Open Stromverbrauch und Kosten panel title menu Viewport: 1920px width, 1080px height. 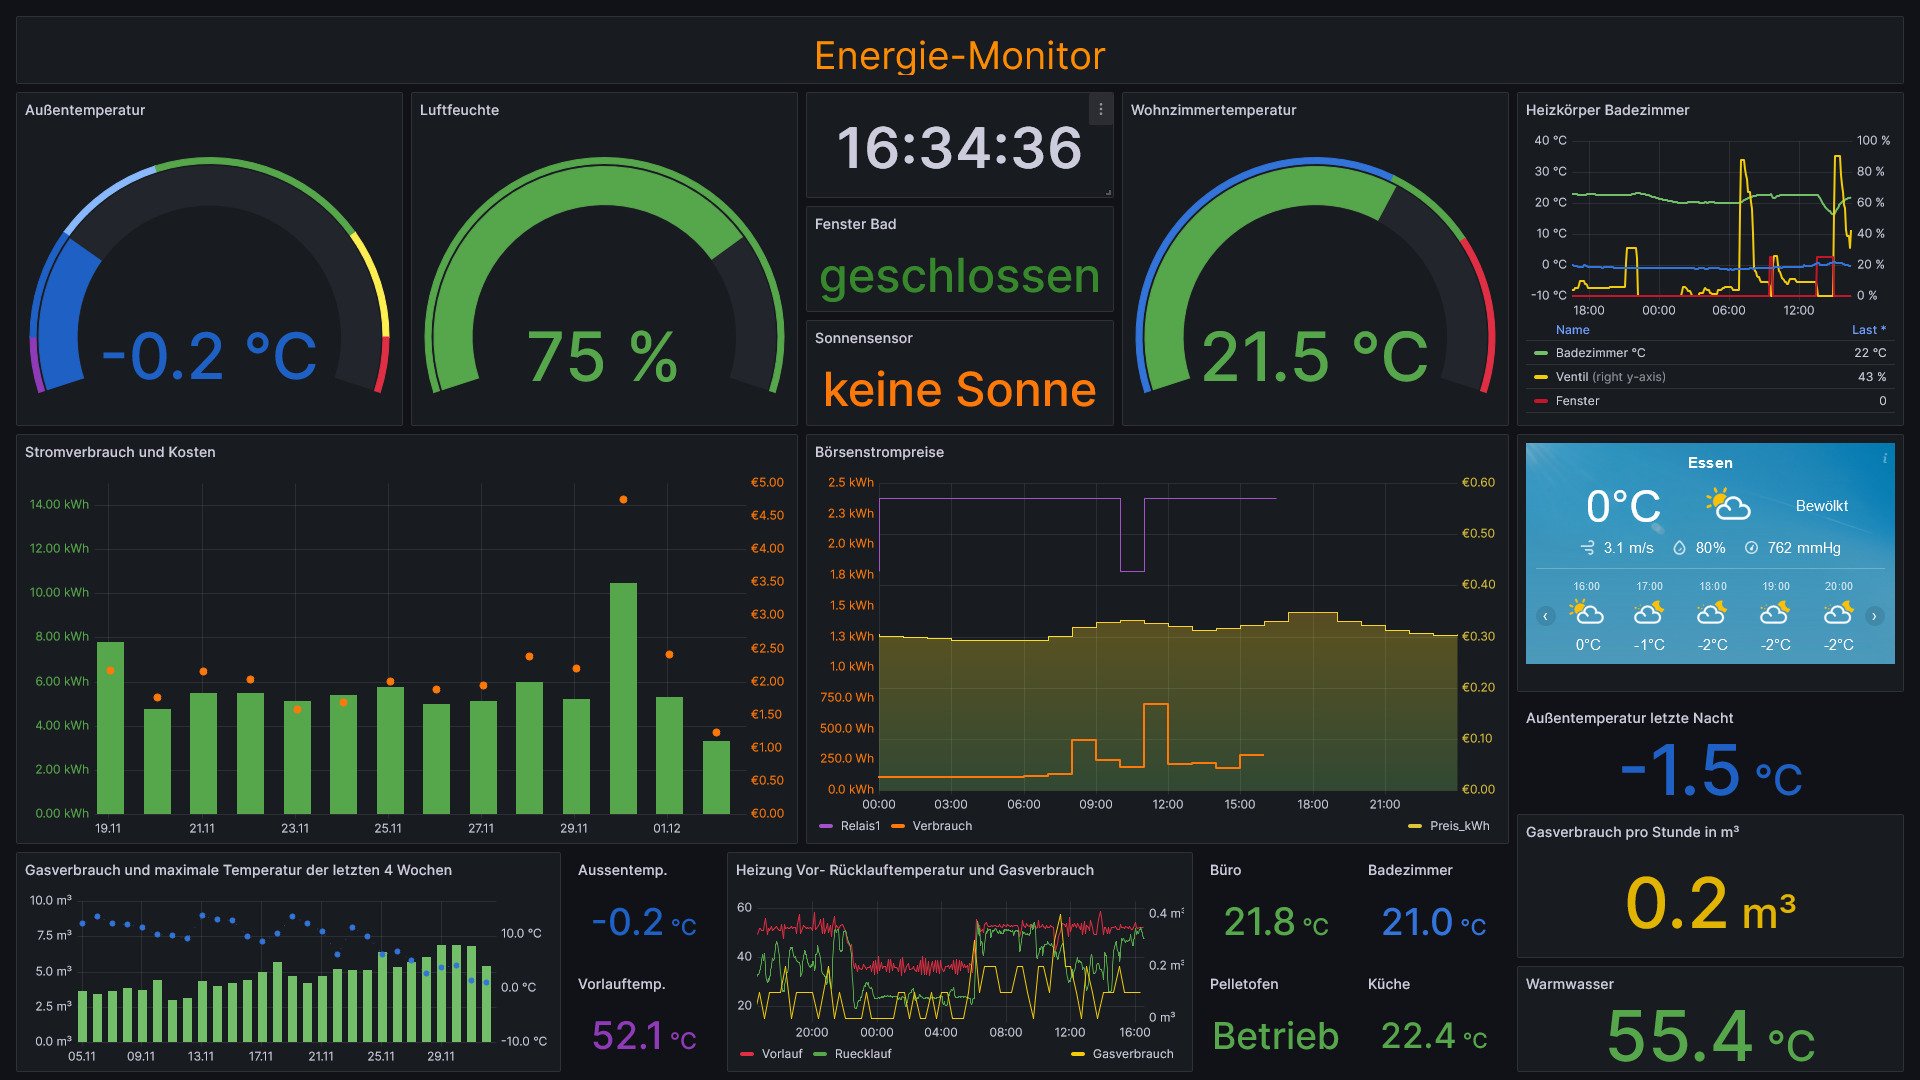click(120, 452)
